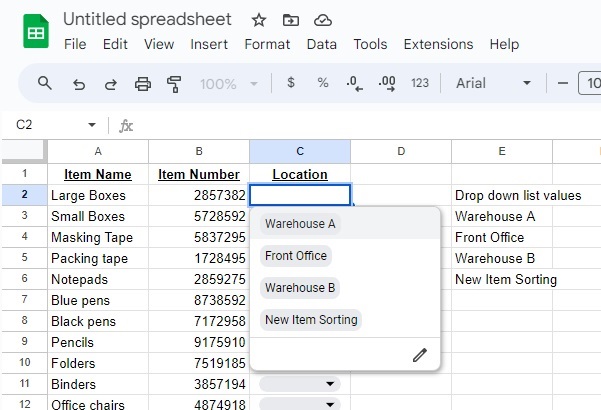
Task: Star the Untitled spreadsheet
Action: click(x=259, y=20)
